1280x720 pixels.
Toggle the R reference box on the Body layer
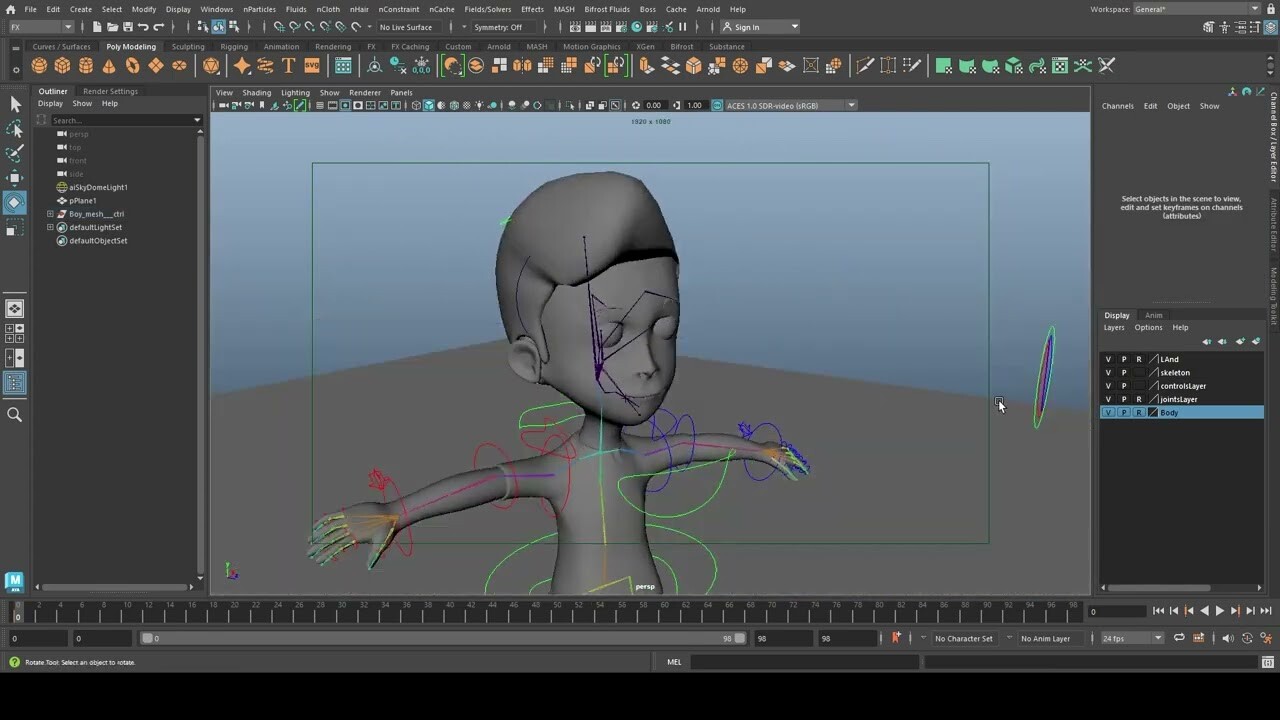(1139, 412)
